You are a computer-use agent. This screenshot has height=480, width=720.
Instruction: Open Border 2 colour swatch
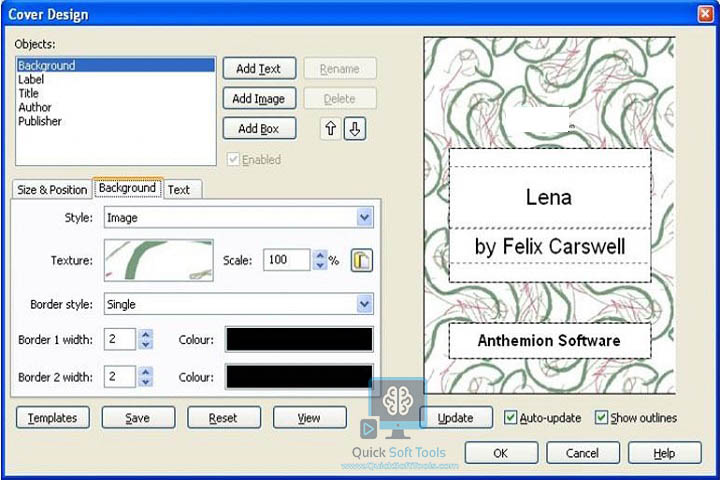pos(299,377)
